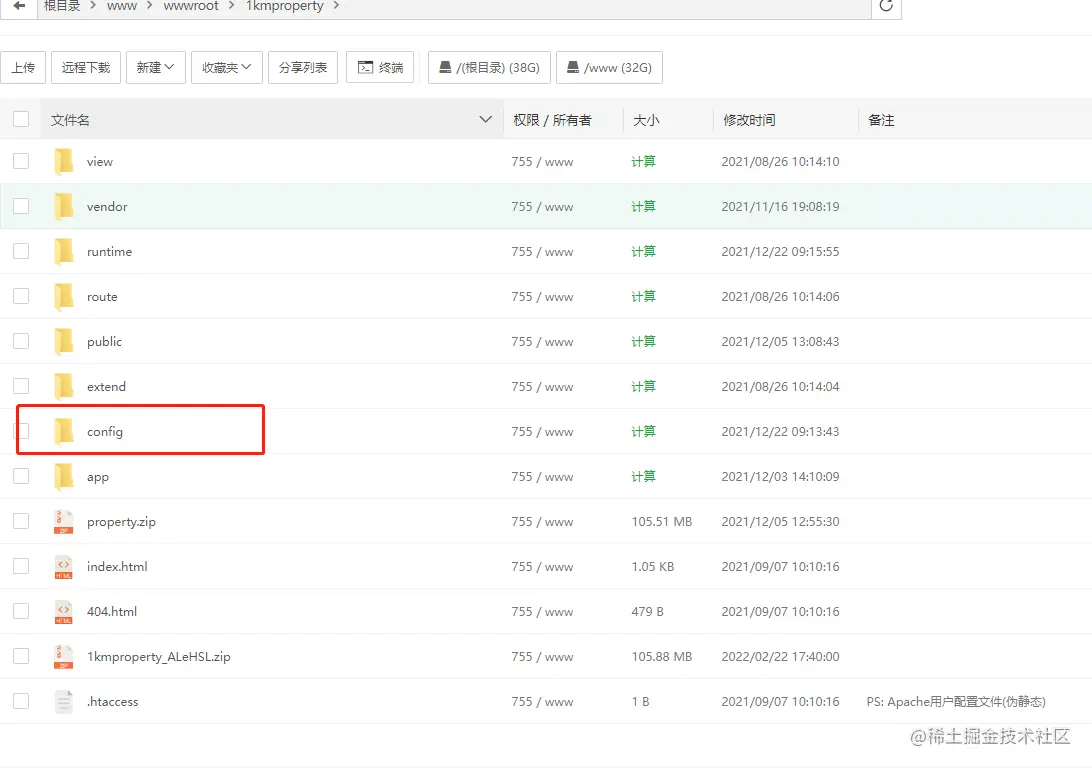Navigate to wwwroot in breadcrumb path
Screen dimensions: 1092x768
click(191, 6)
